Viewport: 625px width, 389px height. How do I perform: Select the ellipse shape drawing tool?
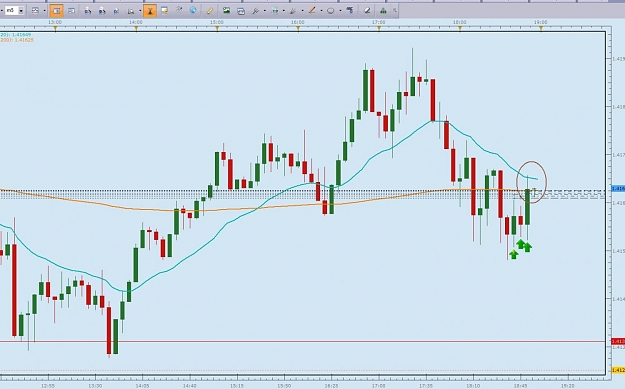tap(330, 11)
